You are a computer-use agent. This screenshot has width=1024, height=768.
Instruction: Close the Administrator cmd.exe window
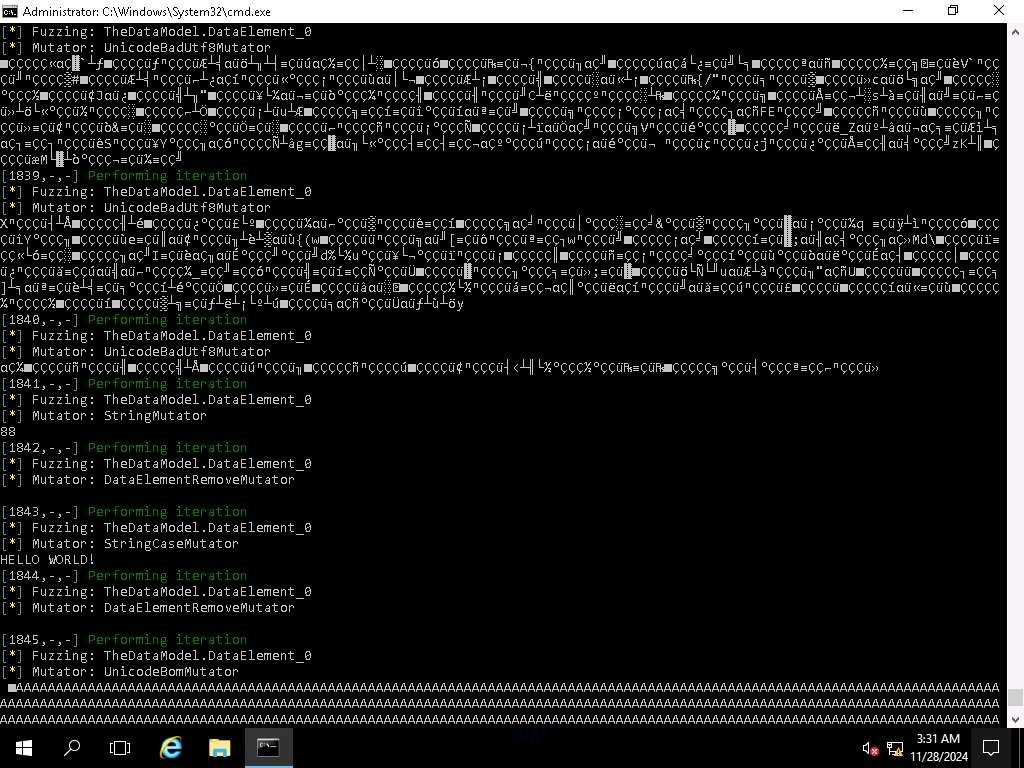click(999, 11)
